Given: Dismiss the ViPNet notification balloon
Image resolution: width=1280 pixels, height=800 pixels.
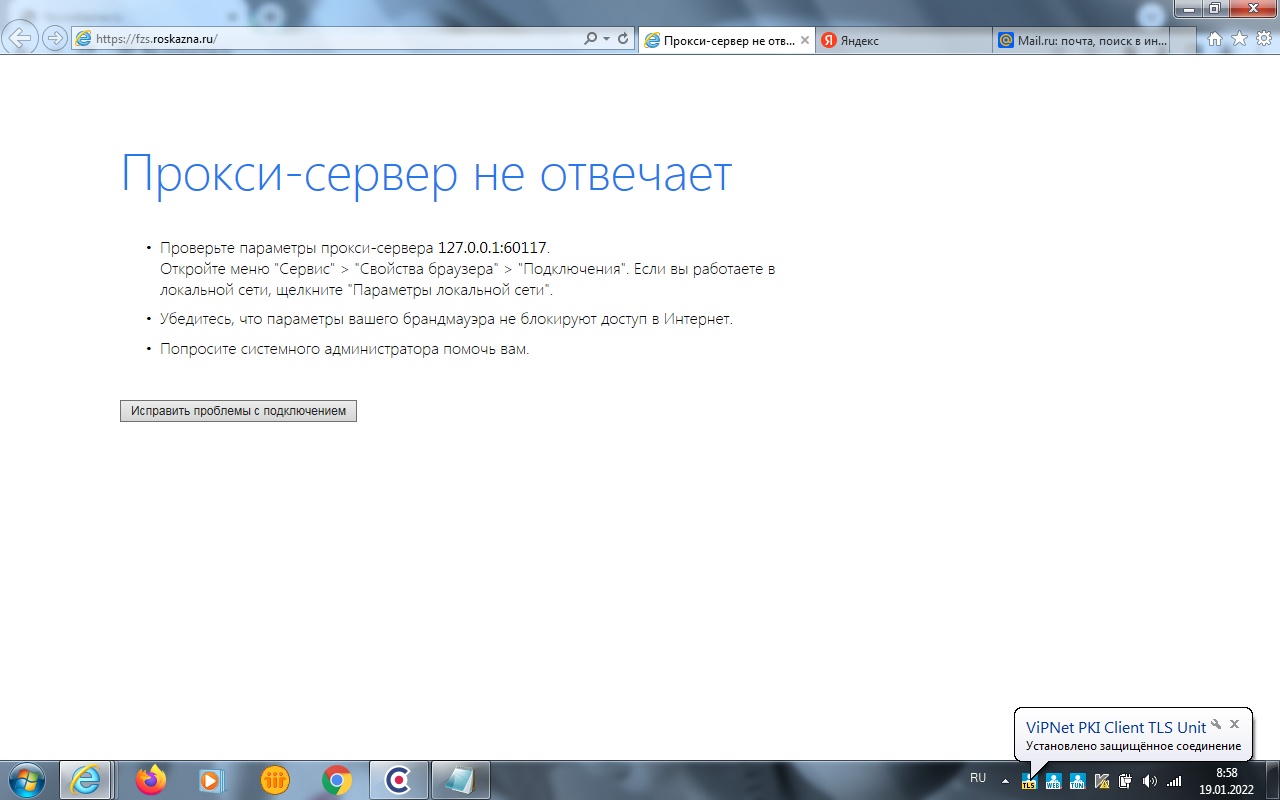Looking at the screenshot, I should coord(1235,724).
